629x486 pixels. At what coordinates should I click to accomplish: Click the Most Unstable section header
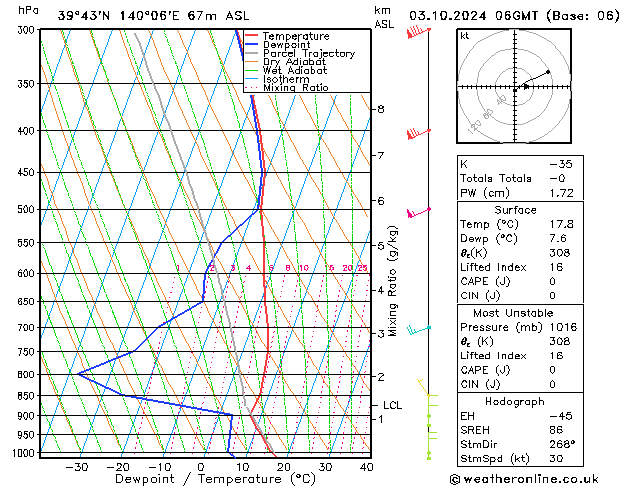[x=513, y=313]
